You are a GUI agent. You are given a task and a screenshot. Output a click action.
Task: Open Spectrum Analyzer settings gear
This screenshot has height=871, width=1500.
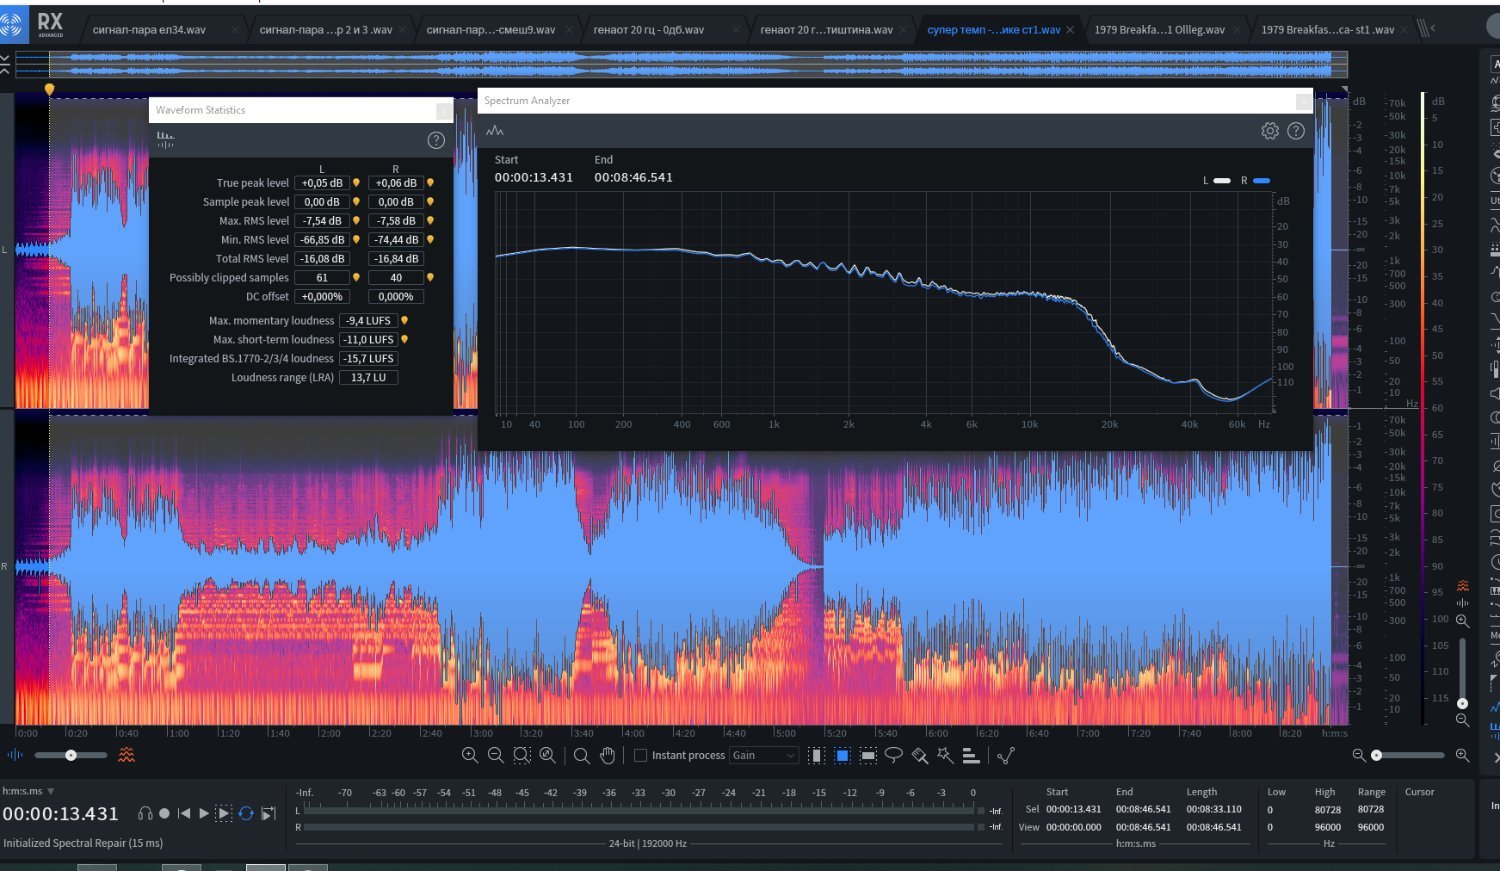[x=1270, y=131]
